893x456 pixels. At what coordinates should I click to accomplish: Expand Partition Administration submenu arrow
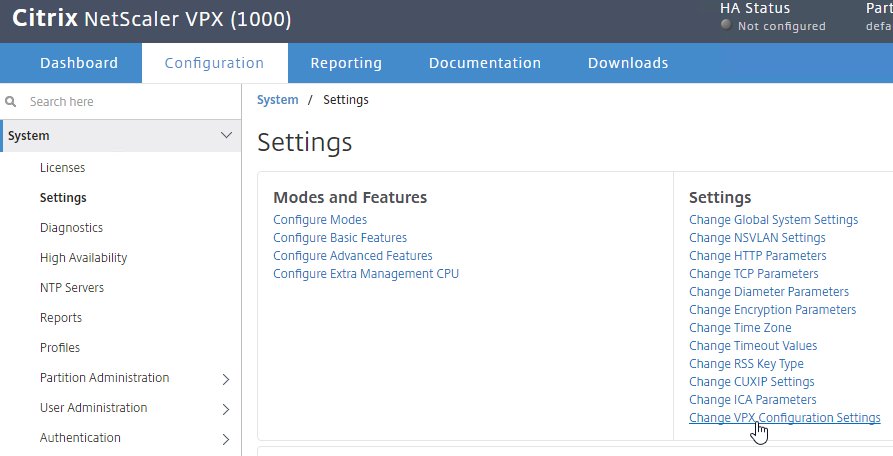pos(226,379)
